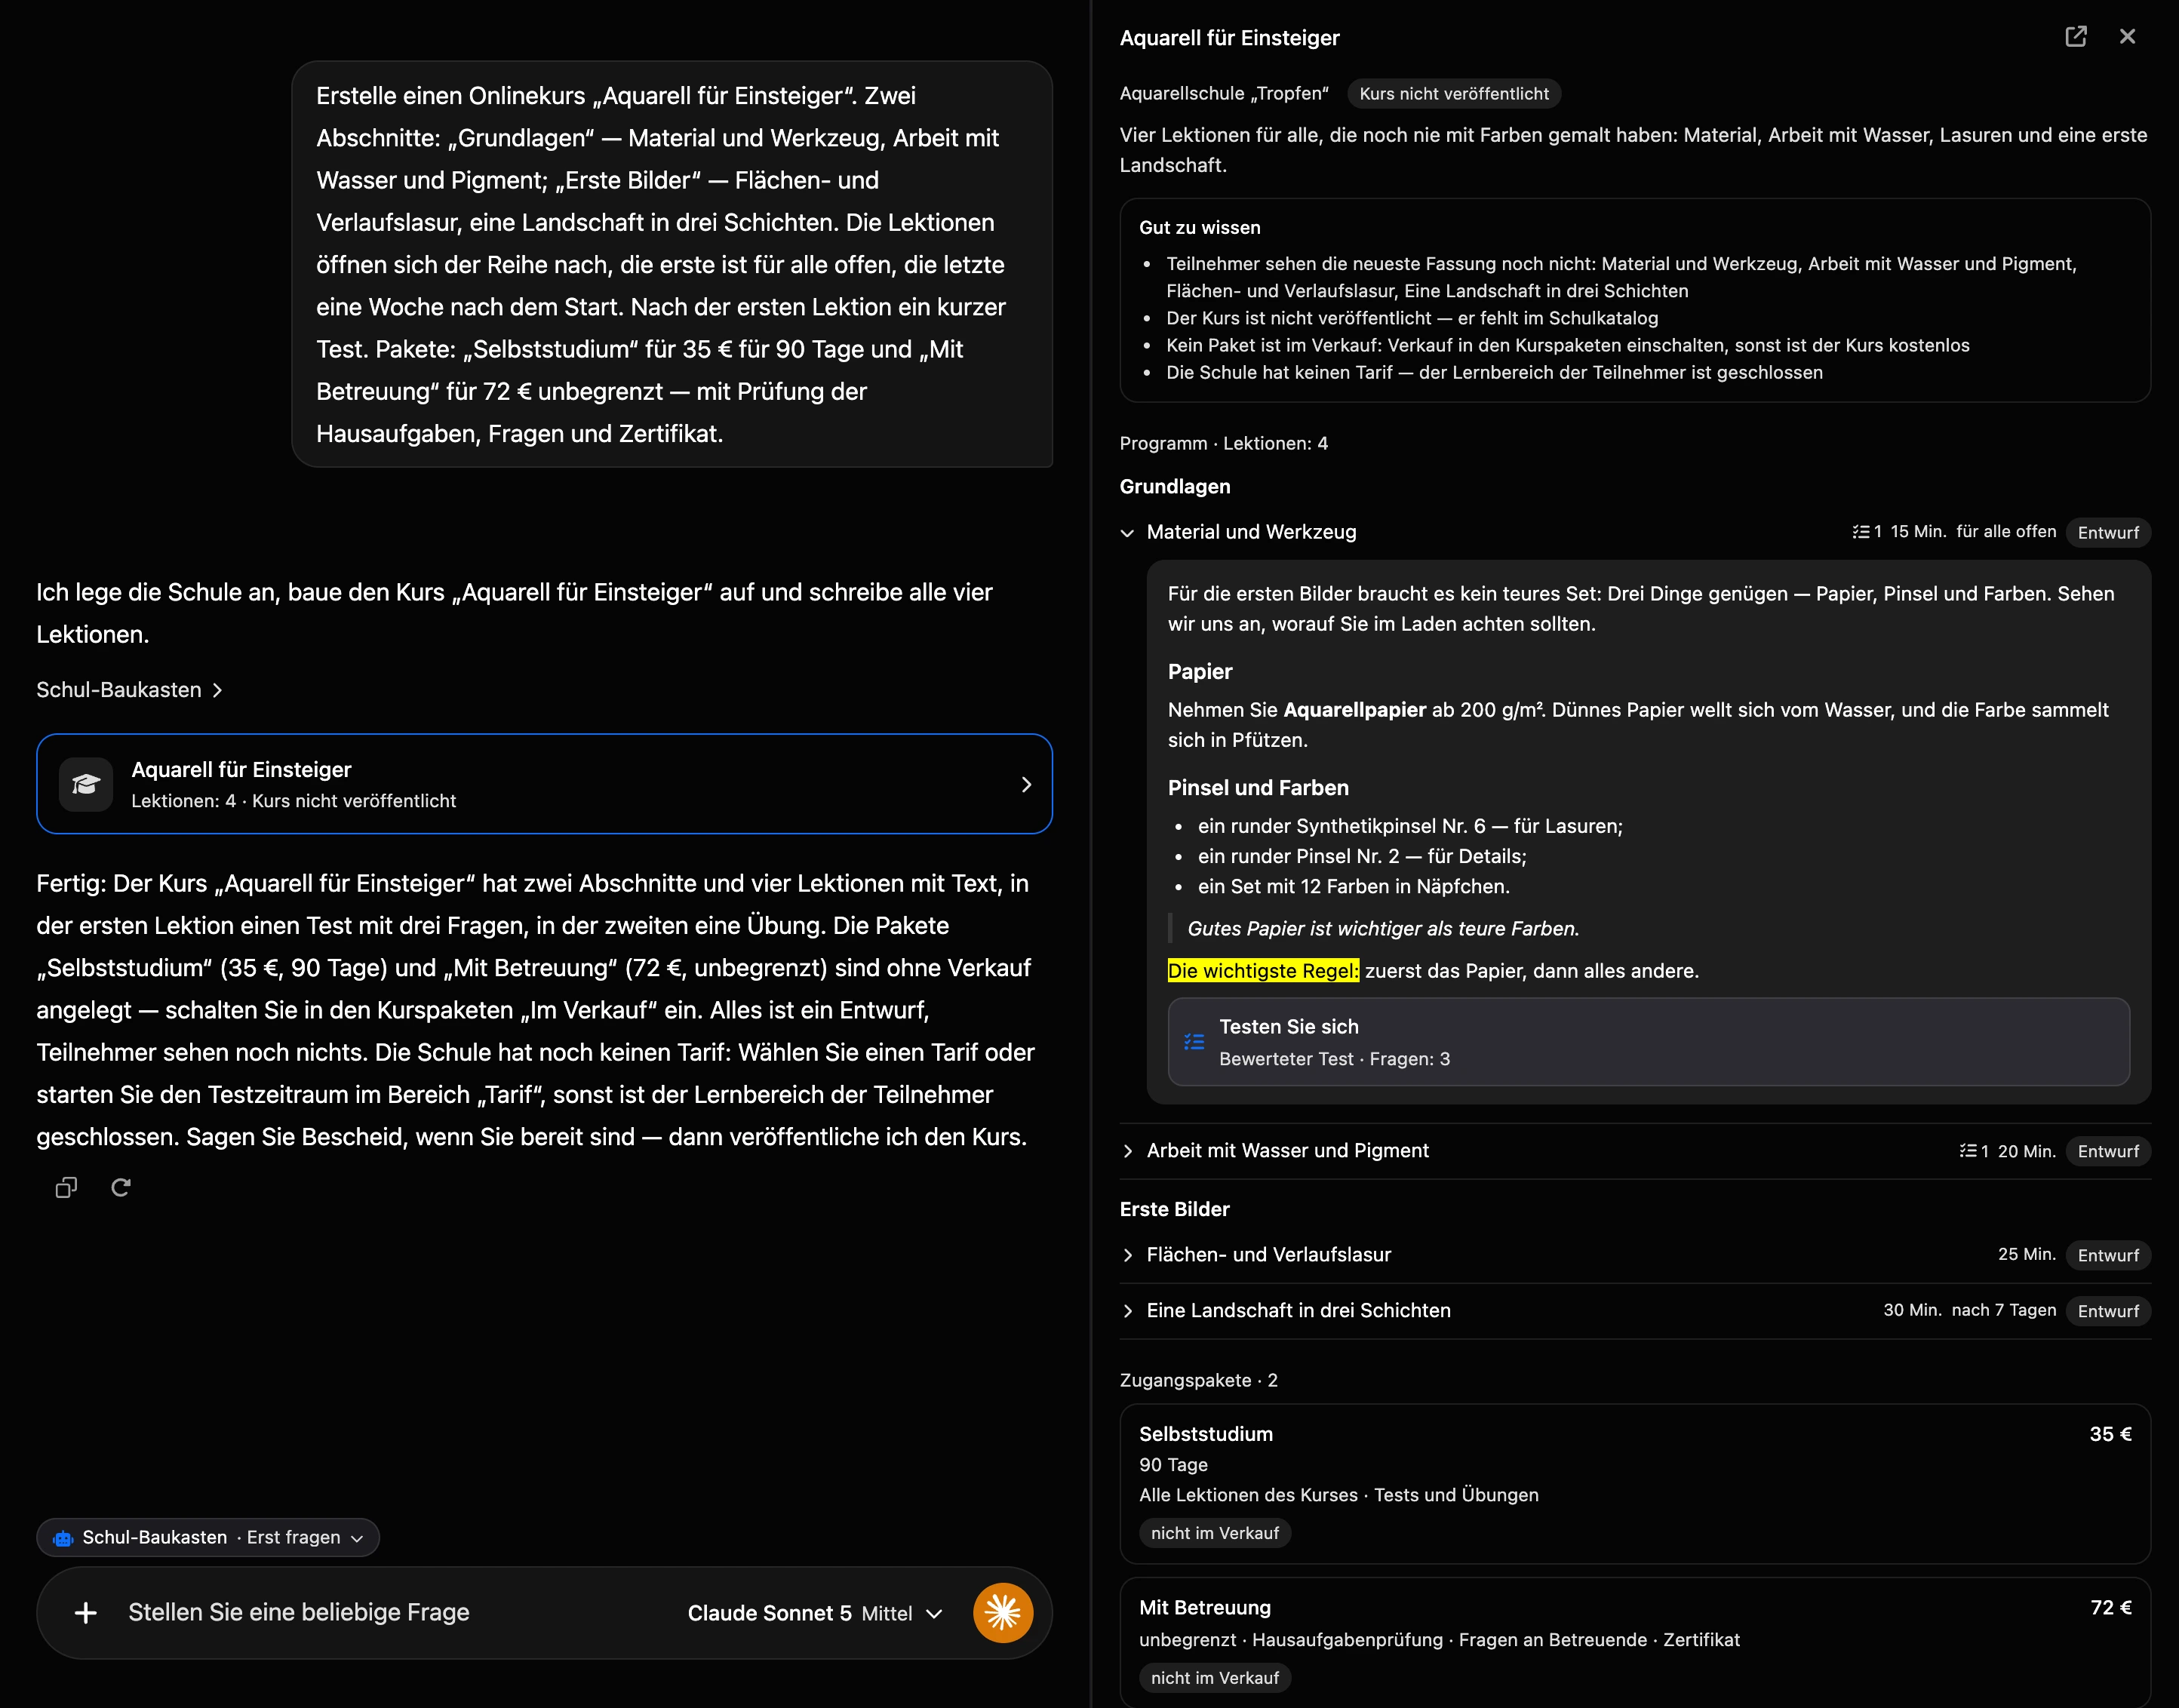Click Entwurf badge on Material und Werkzeug

coord(2108,533)
